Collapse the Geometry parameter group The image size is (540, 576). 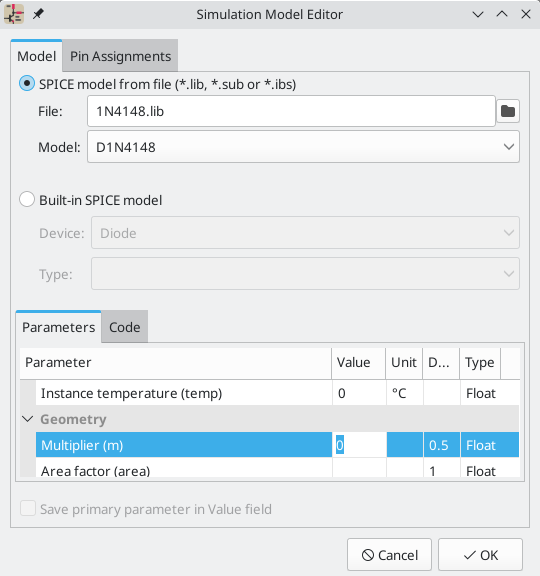point(28,419)
